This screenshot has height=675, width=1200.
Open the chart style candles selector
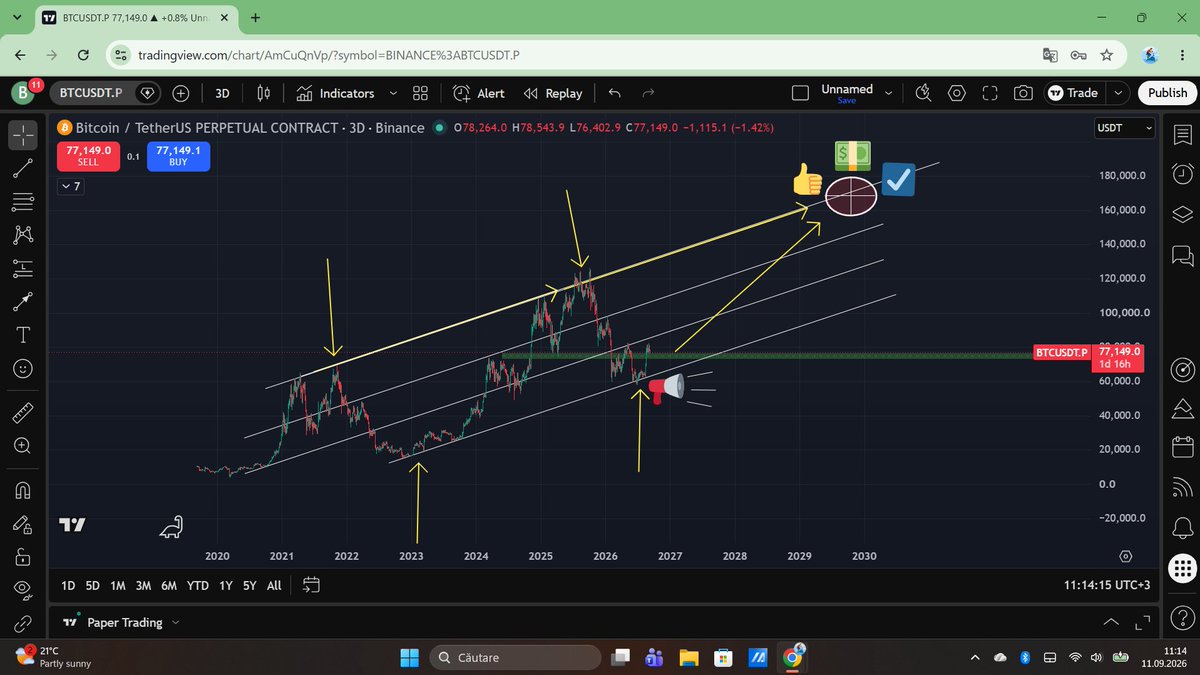[264, 93]
